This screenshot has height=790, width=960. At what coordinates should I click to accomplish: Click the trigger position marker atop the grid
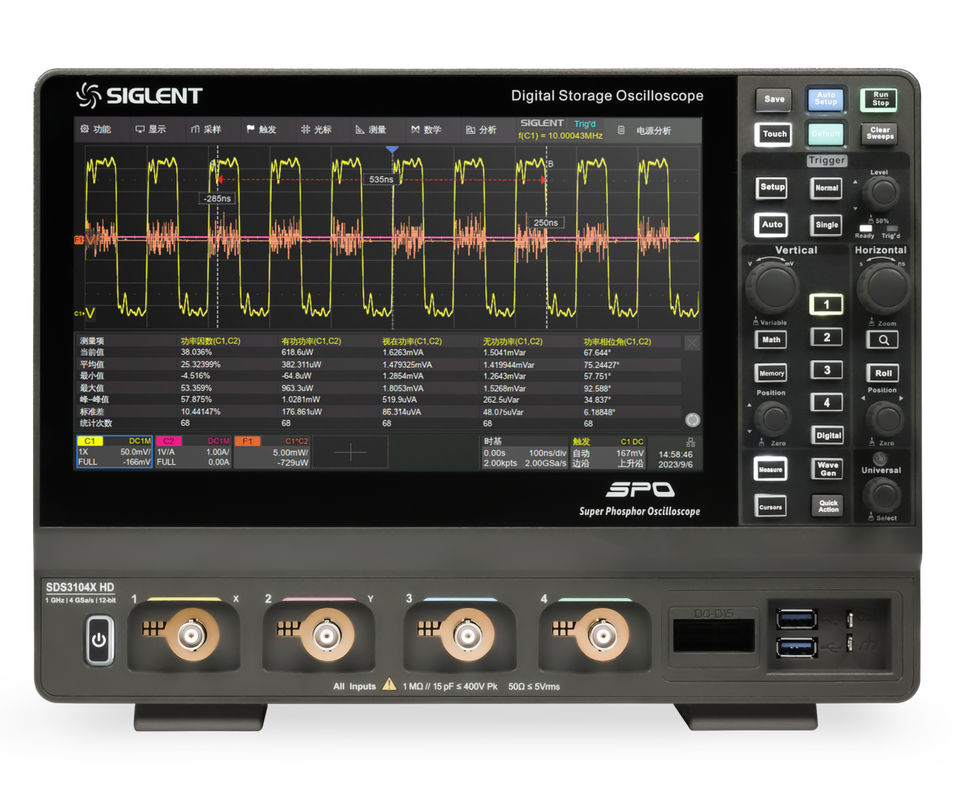[x=392, y=149]
